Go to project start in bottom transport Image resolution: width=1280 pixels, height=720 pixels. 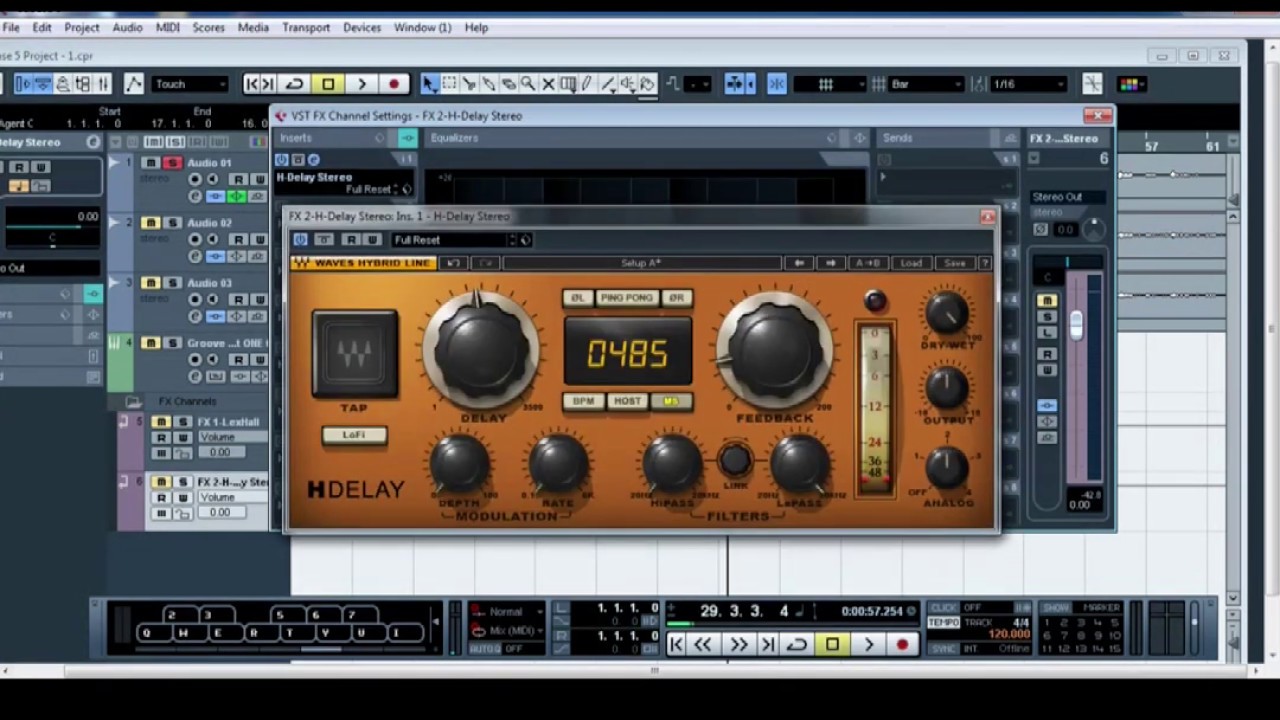click(676, 645)
